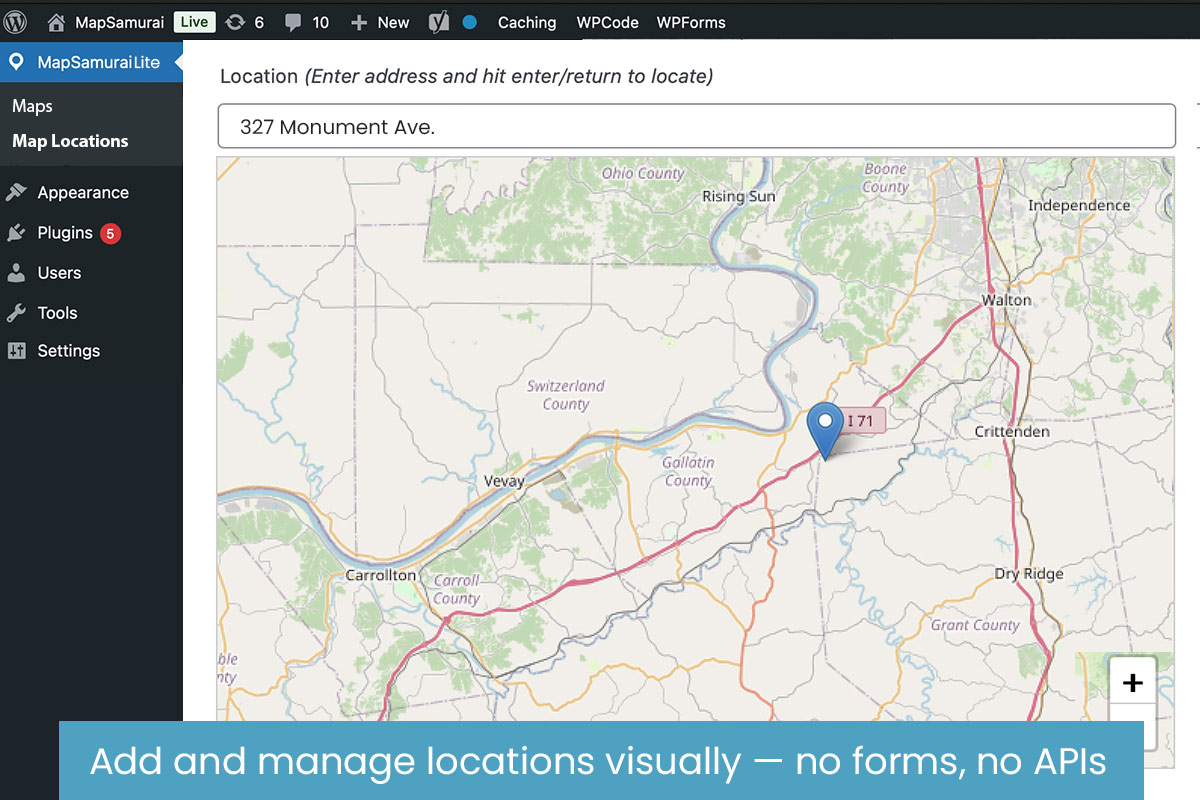Click the updates refresh icon
This screenshot has height=800, width=1200.
pyautogui.click(x=234, y=22)
